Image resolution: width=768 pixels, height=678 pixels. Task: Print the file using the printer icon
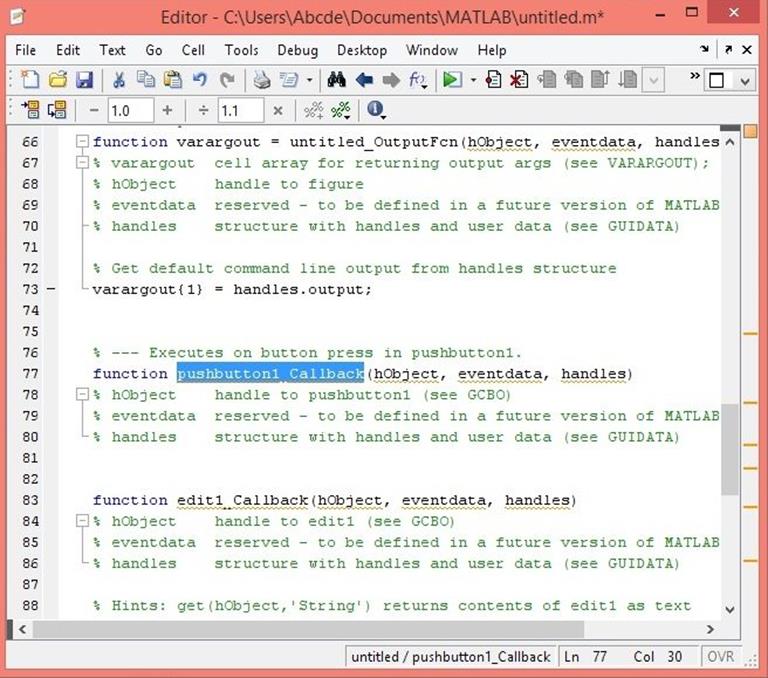(x=261, y=80)
